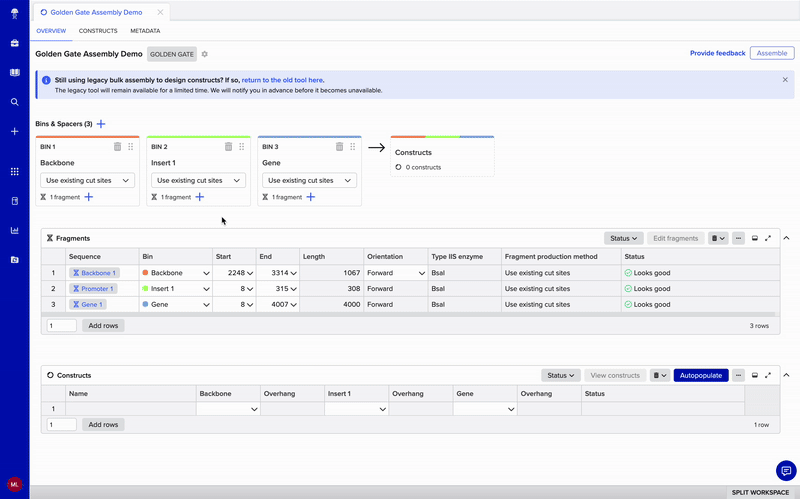Viewport: 800px width, 499px height.
Task: Switch to the Metadata tab
Action: click(145, 31)
